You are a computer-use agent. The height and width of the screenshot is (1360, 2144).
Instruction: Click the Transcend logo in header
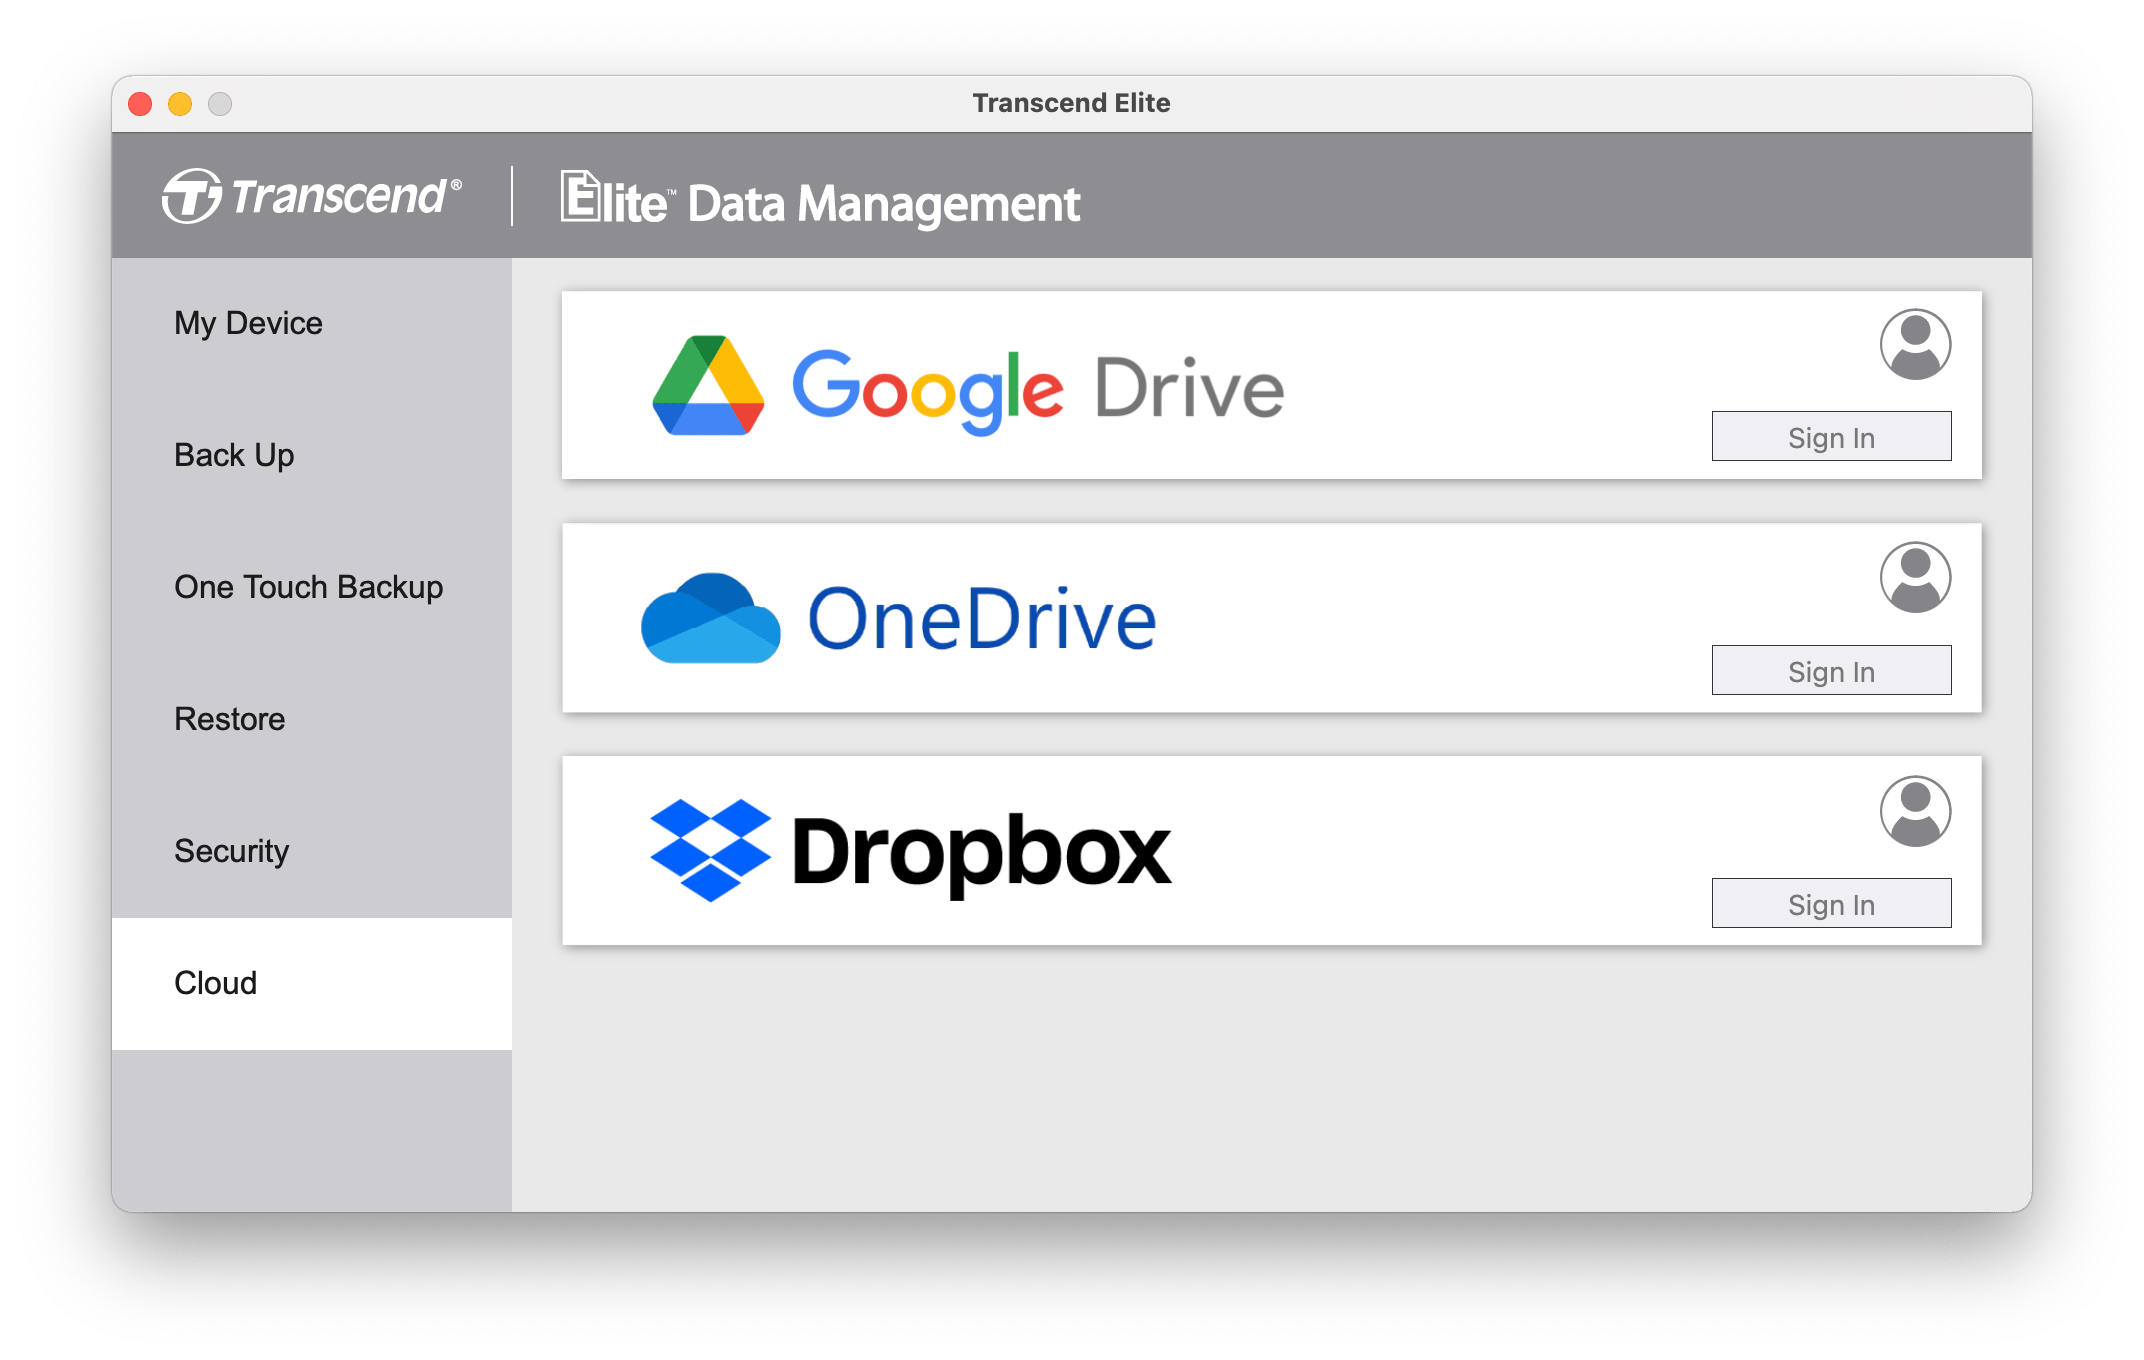(312, 196)
